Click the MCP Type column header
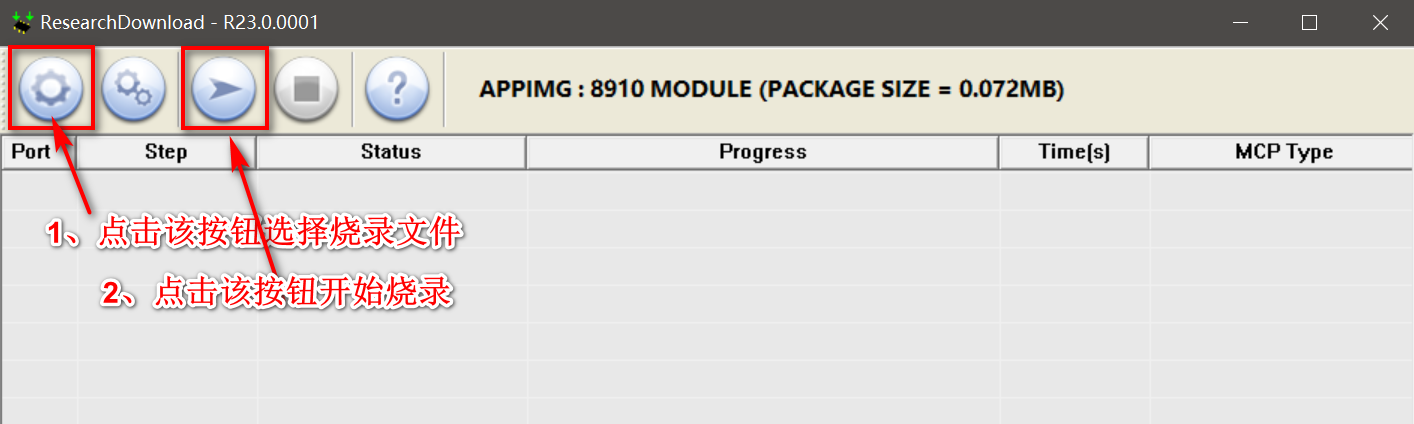 (1282, 152)
